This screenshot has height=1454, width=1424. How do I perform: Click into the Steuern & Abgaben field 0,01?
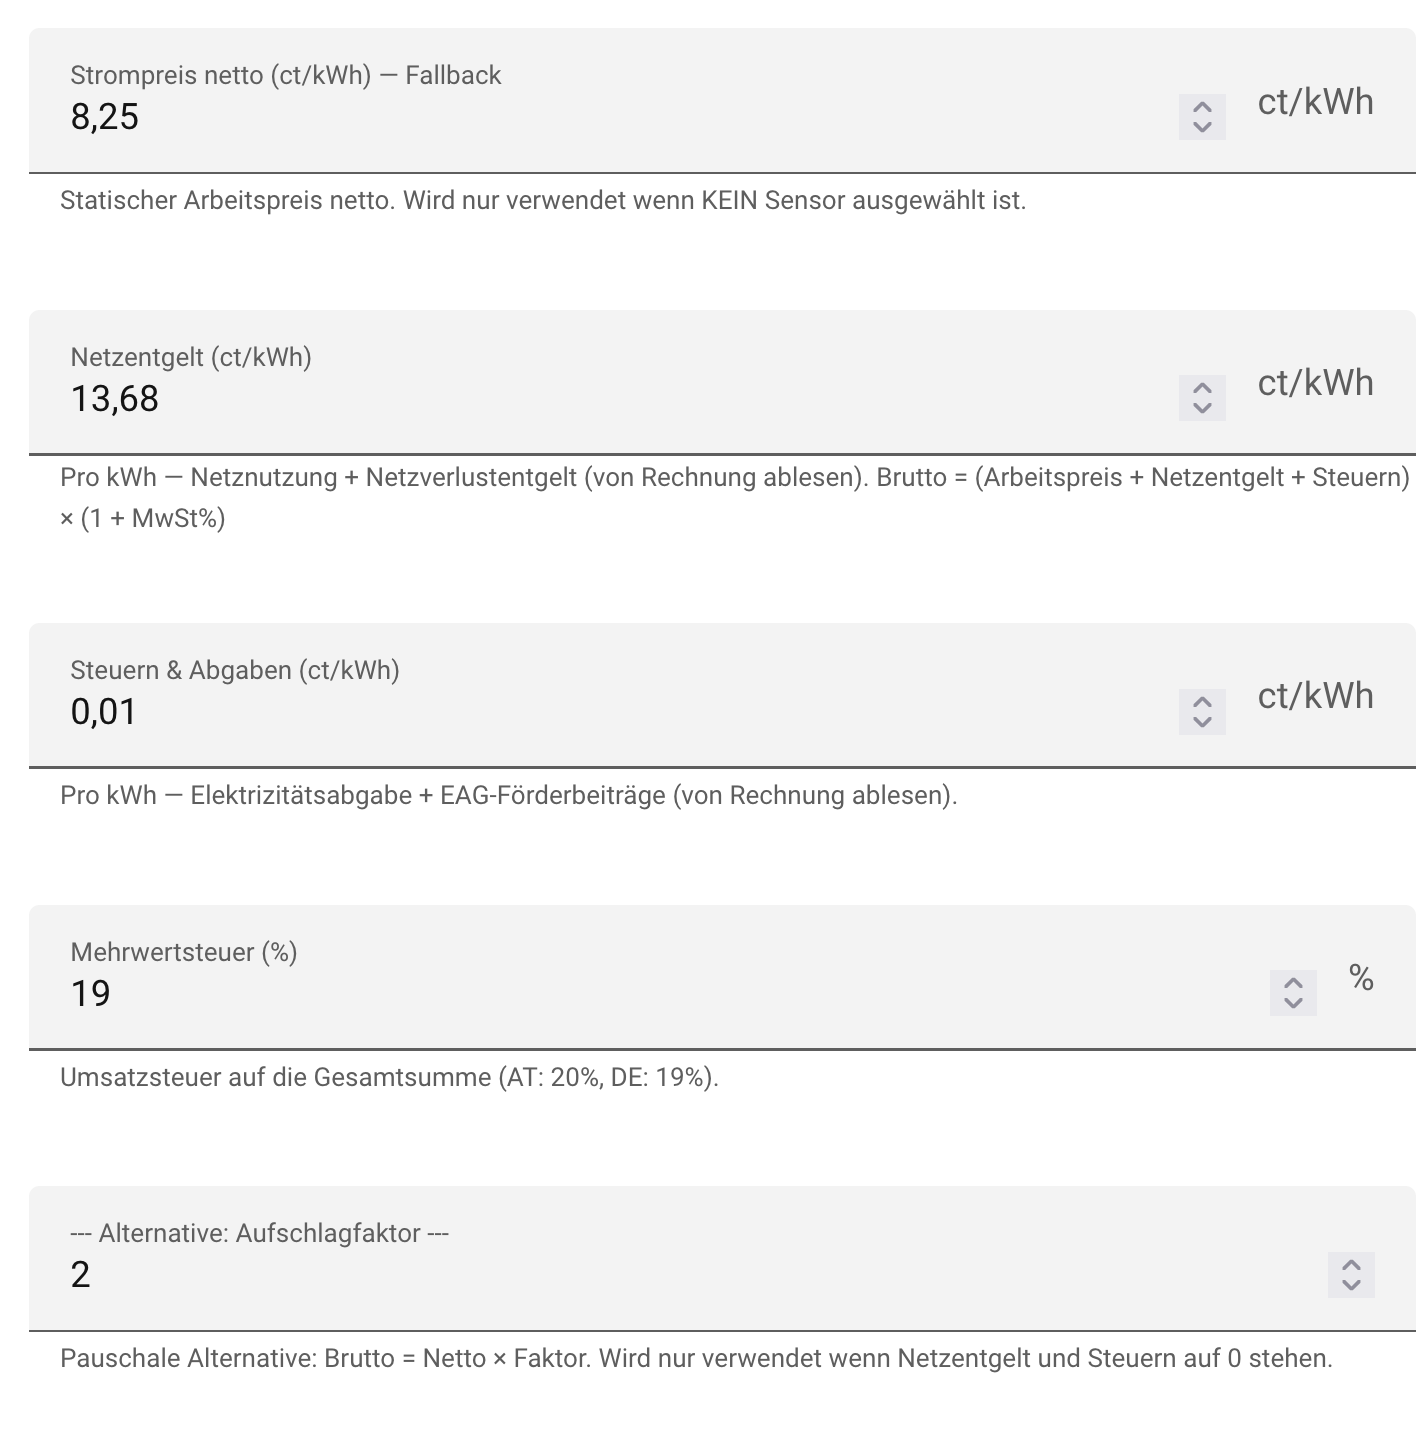(620, 712)
